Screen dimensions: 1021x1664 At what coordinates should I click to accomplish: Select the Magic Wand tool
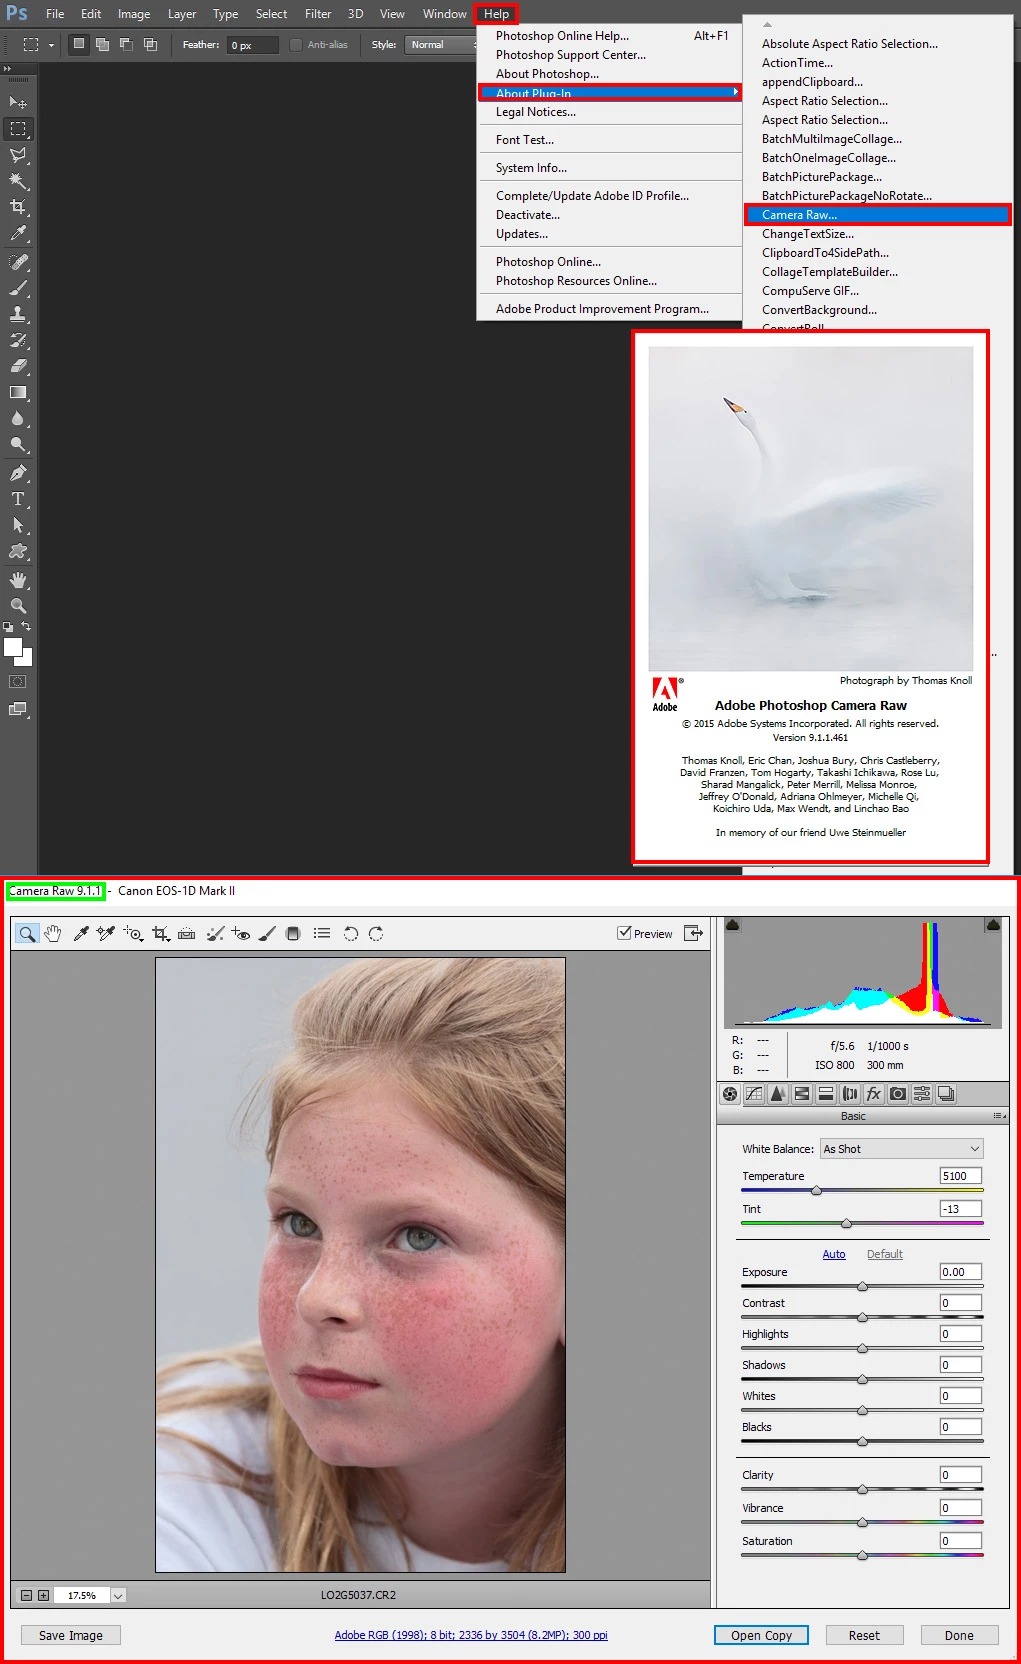pos(18,181)
